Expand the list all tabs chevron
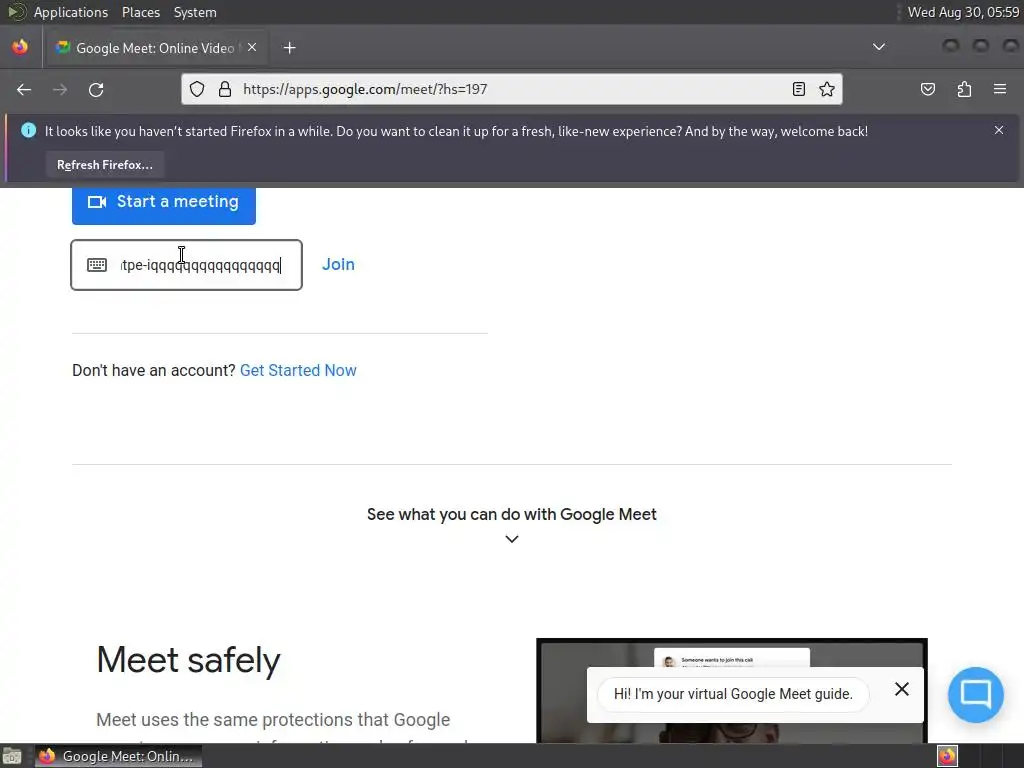This screenshot has height=768, width=1024. tap(879, 47)
